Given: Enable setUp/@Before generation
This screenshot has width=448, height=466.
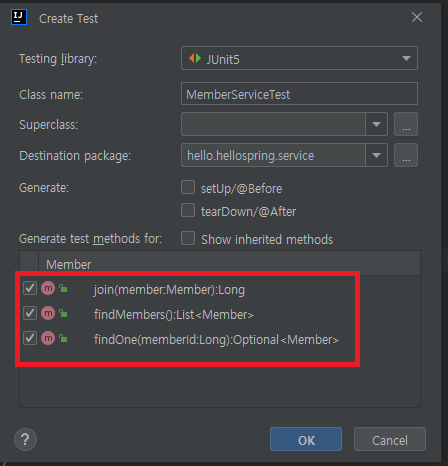Looking at the screenshot, I should pos(188,187).
